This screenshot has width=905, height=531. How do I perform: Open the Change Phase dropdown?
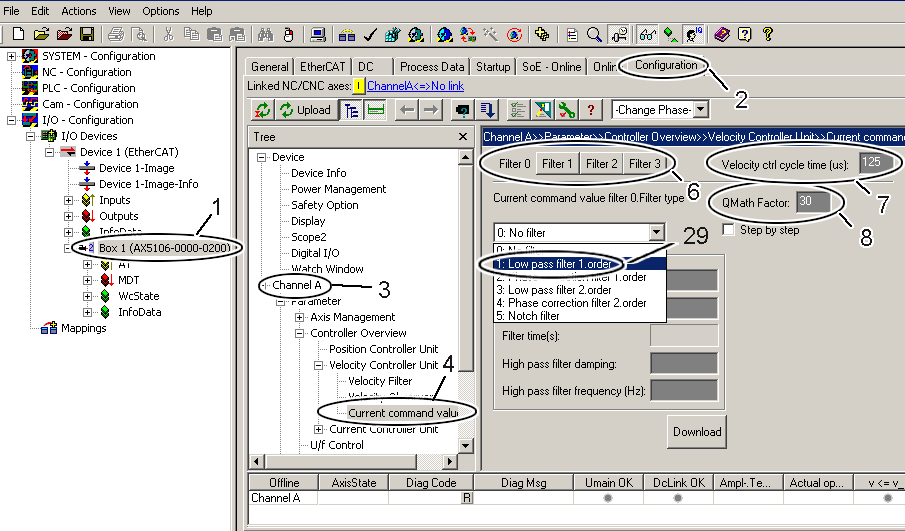701,110
